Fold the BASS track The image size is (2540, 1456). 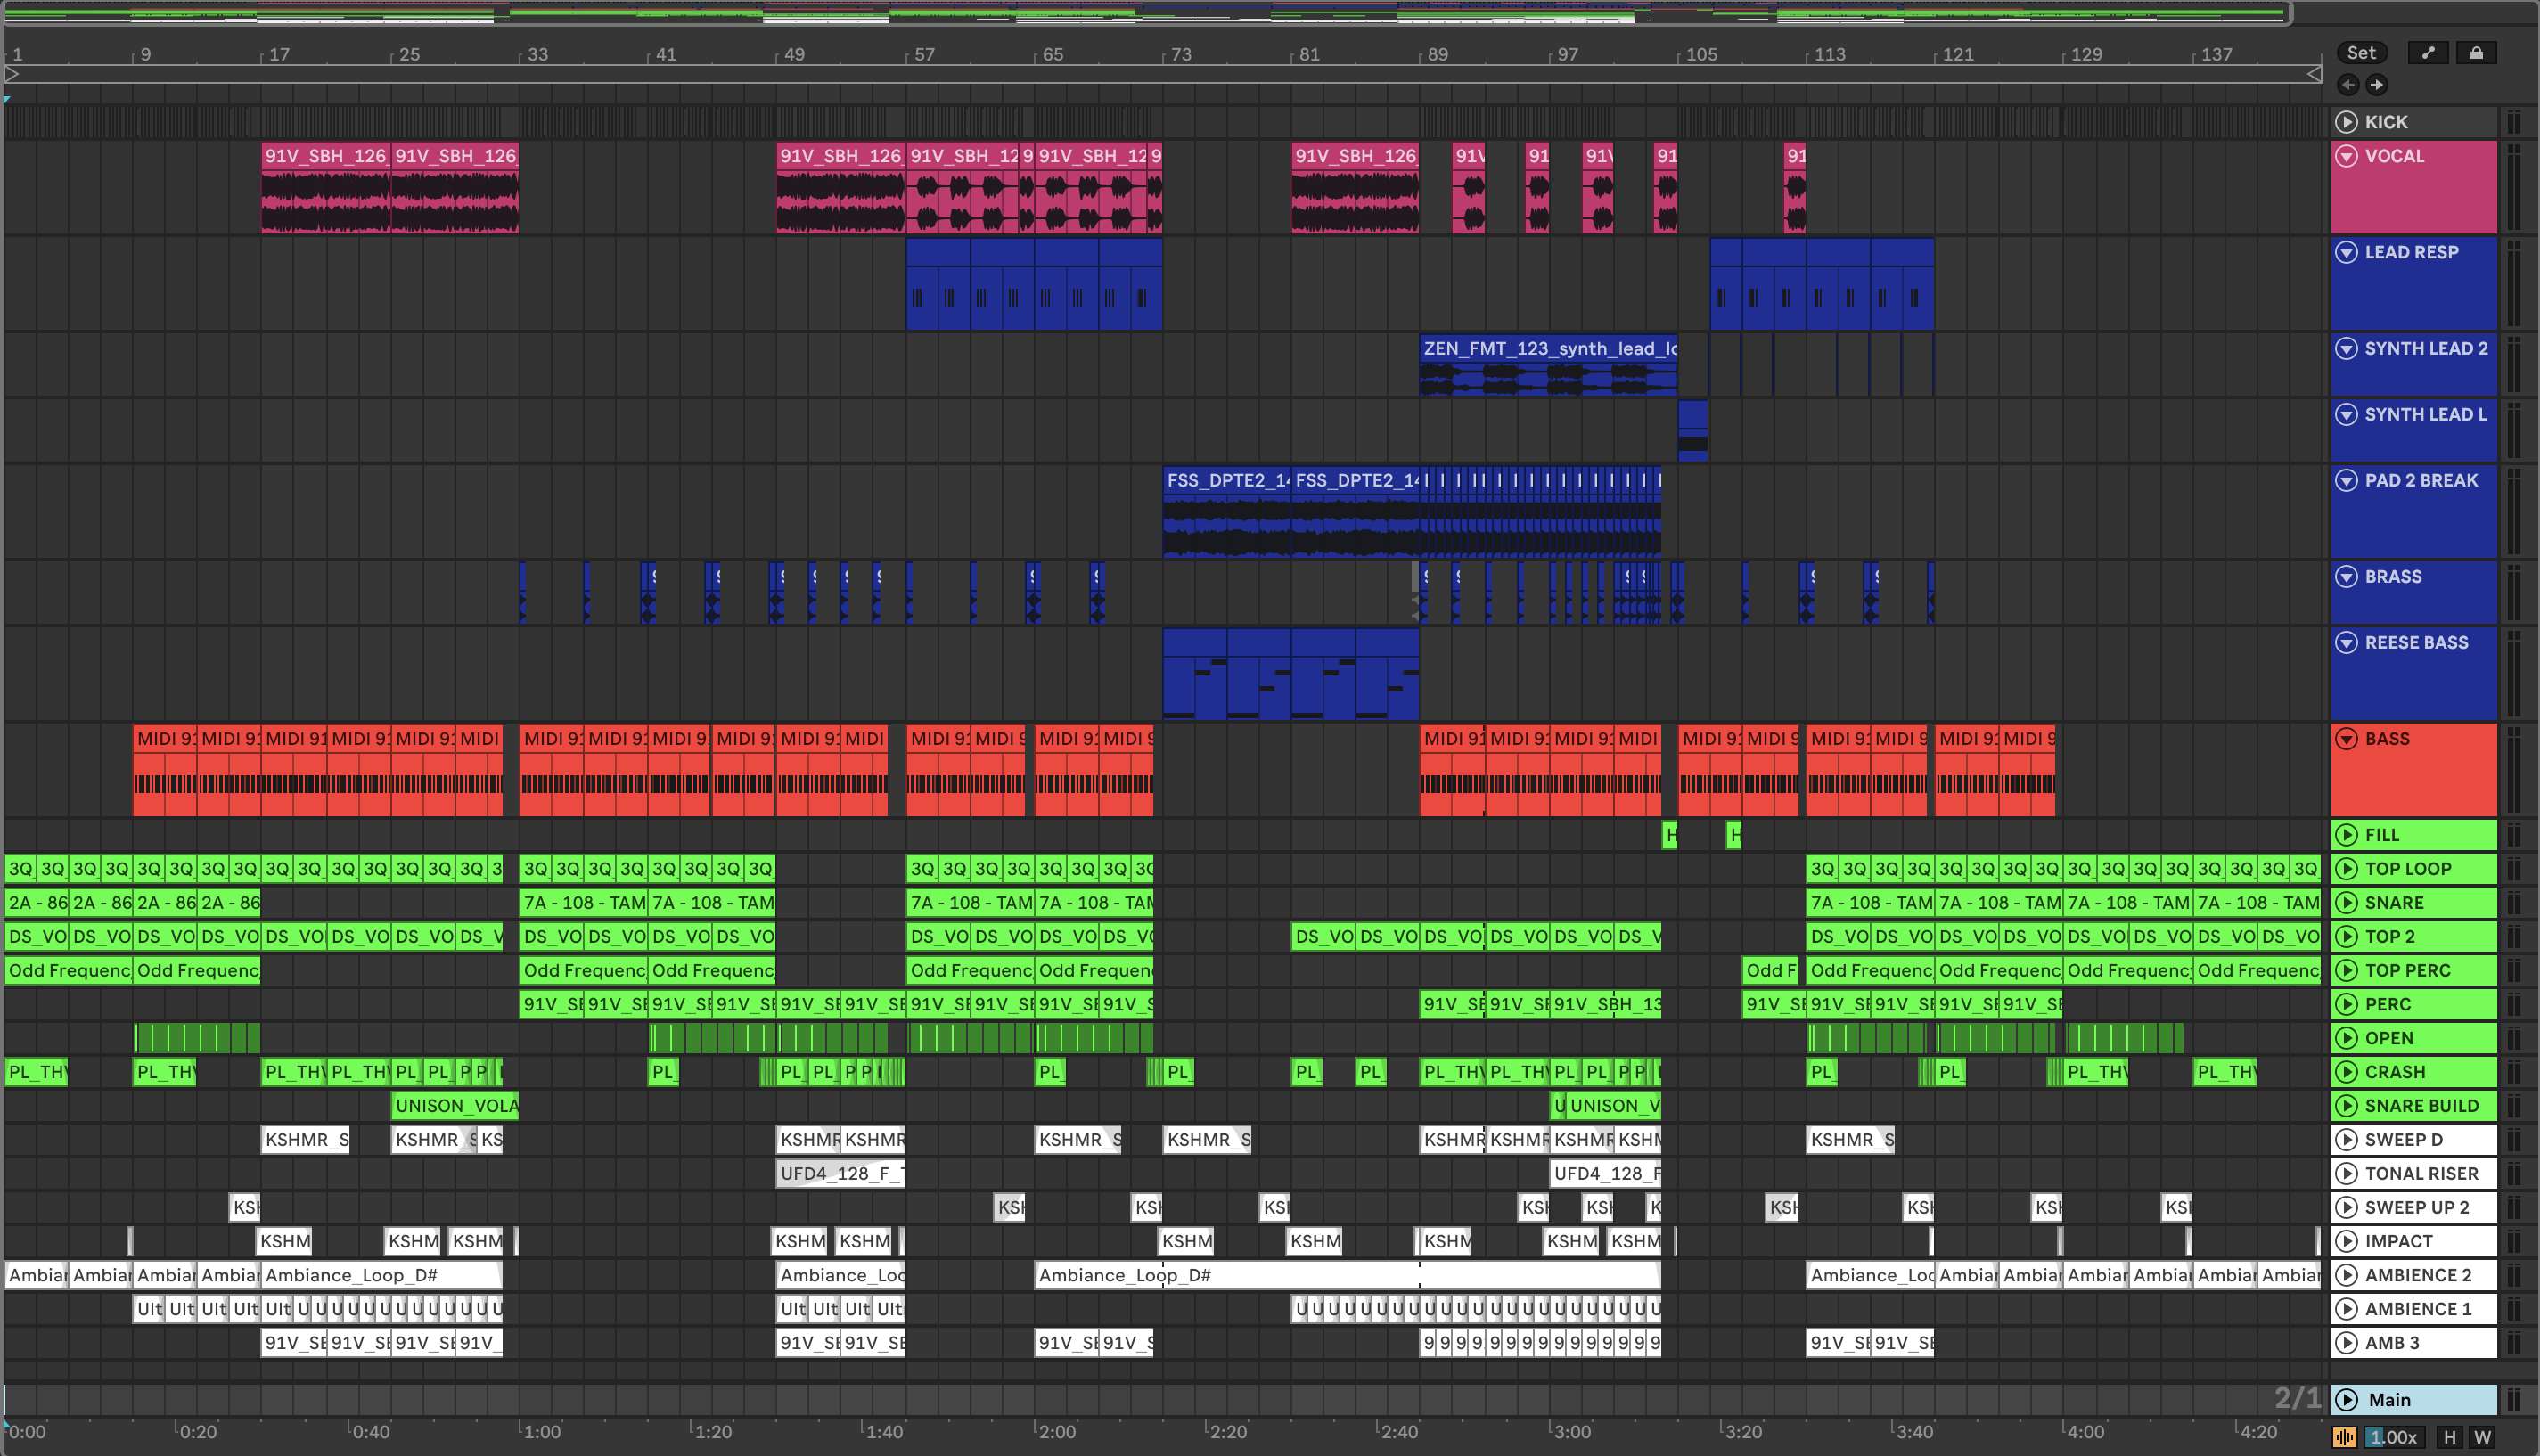(x=2346, y=739)
